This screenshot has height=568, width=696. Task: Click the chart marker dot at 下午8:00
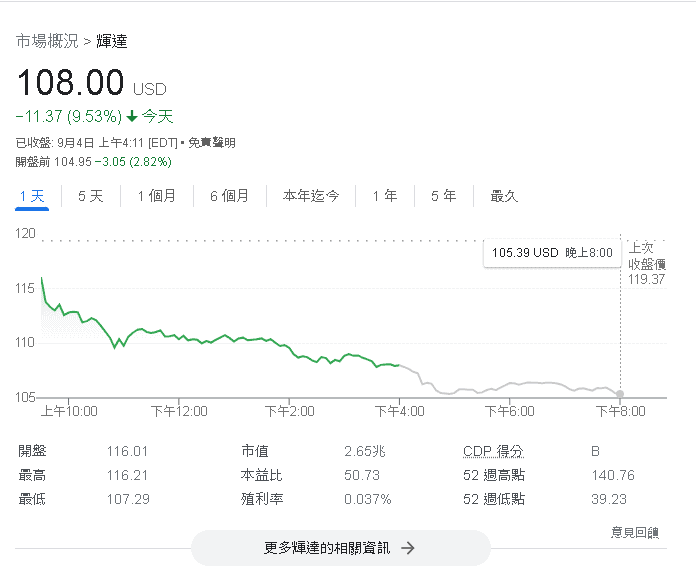(x=620, y=394)
